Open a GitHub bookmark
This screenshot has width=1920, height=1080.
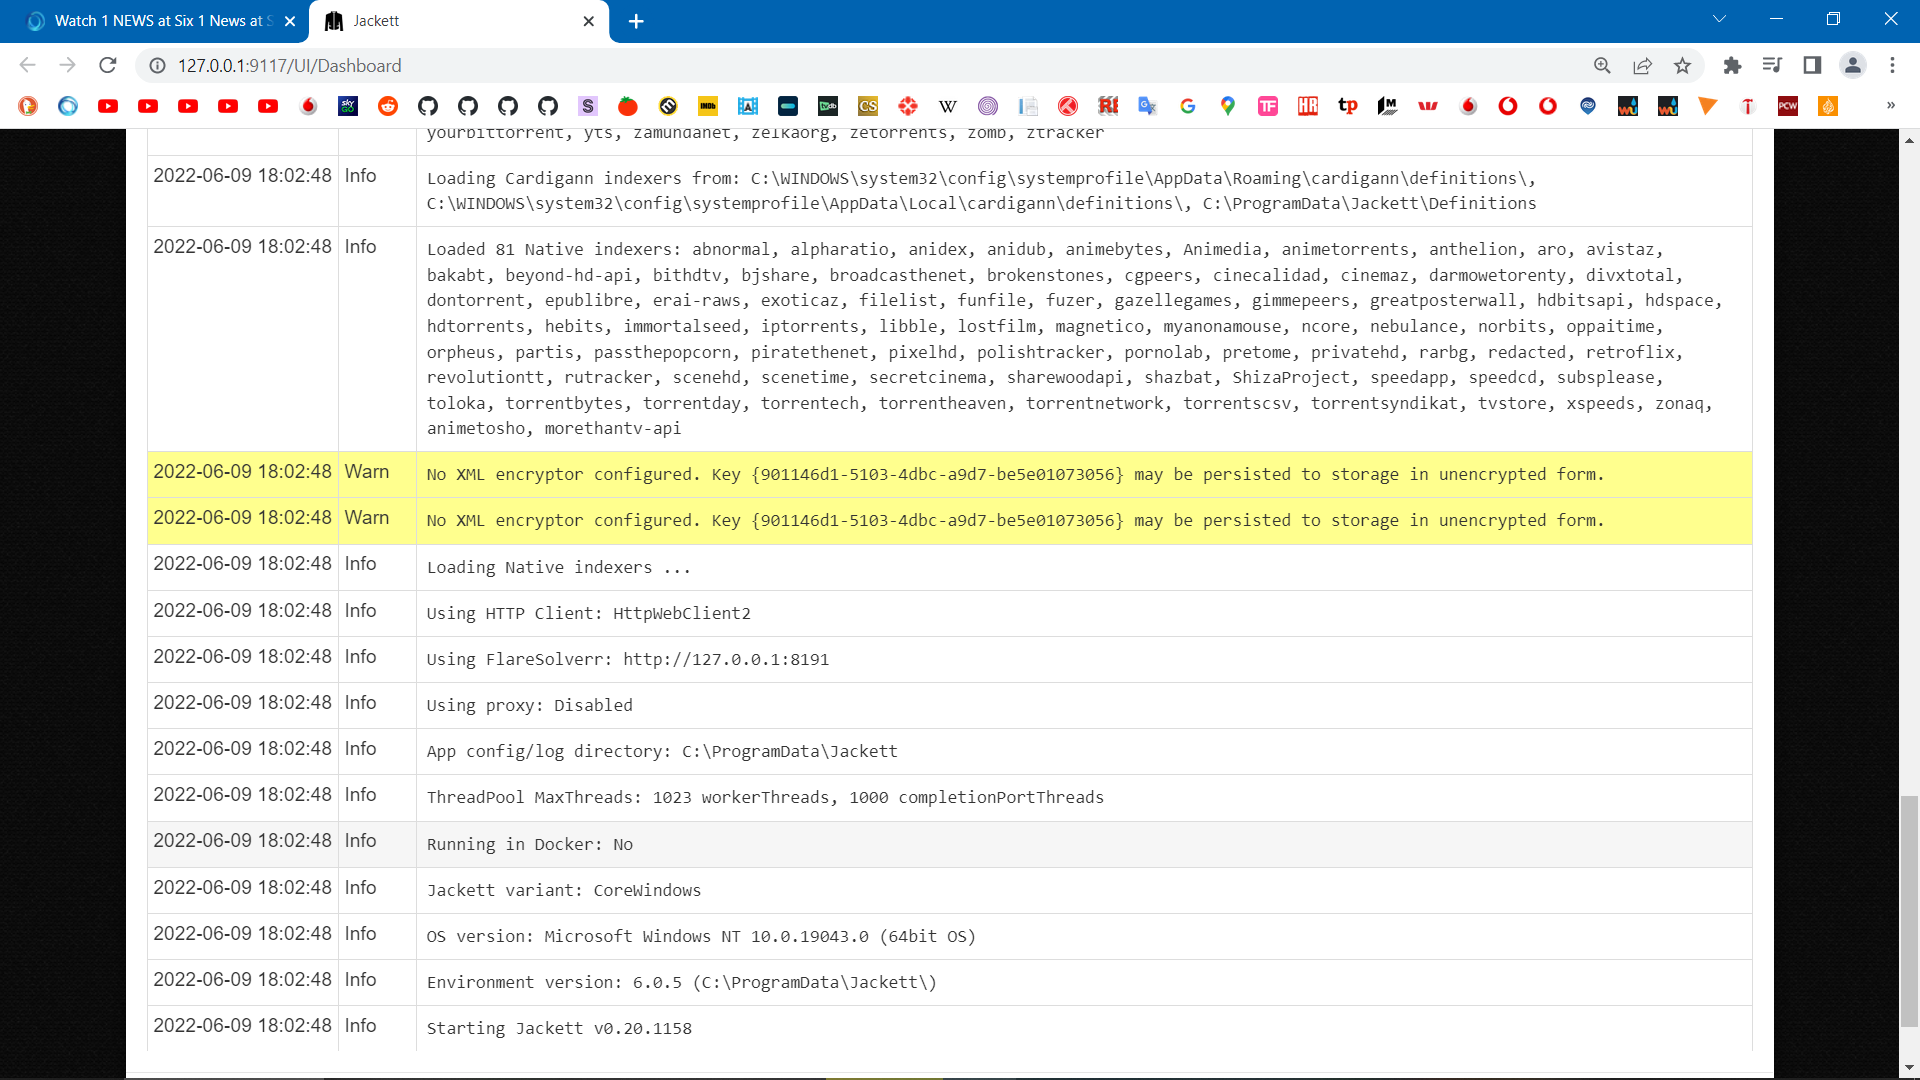click(x=428, y=106)
